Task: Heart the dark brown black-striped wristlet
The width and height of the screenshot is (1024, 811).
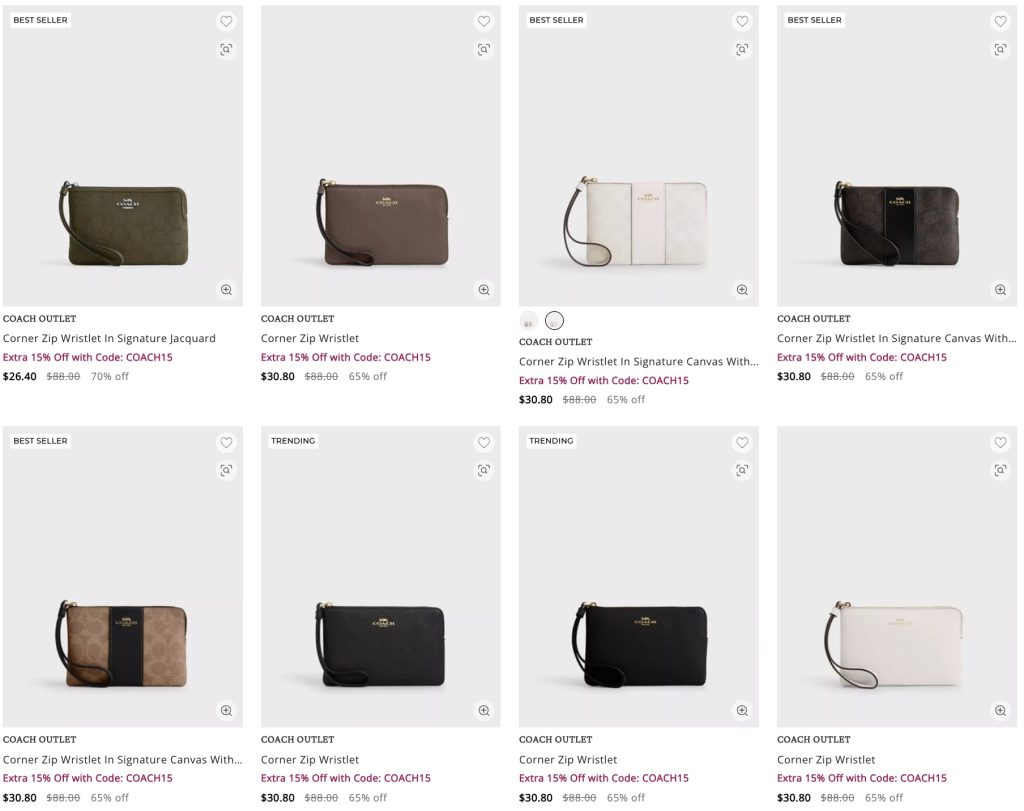Action: pyautogui.click(x=1000, y=21)
